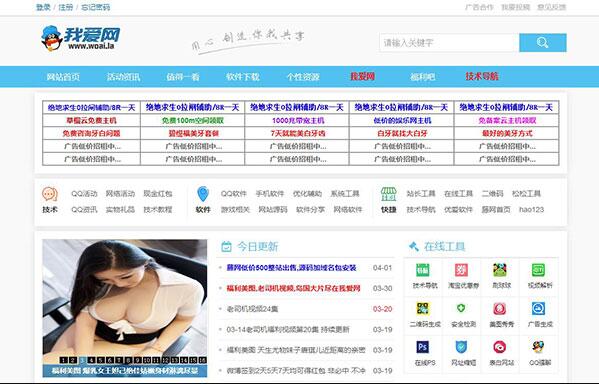
Task: Click the green shield security check icon
Action: (461, 308)
